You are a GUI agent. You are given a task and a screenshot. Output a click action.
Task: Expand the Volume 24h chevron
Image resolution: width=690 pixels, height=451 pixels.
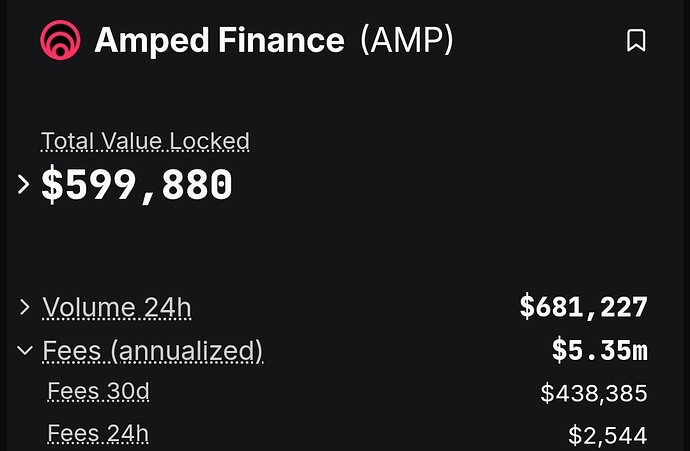(x=25, y=307)
